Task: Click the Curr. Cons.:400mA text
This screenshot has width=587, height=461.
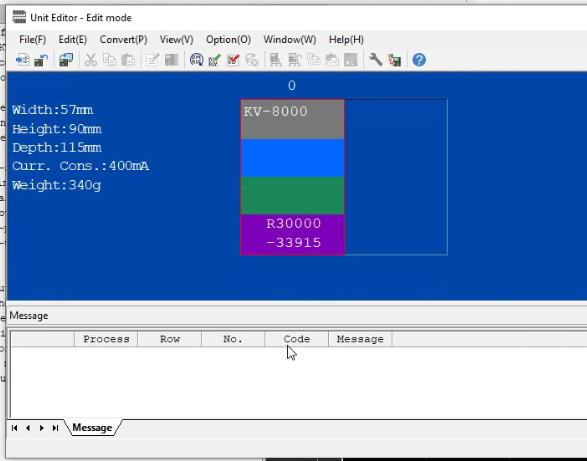Action: [x=80, y=166]
